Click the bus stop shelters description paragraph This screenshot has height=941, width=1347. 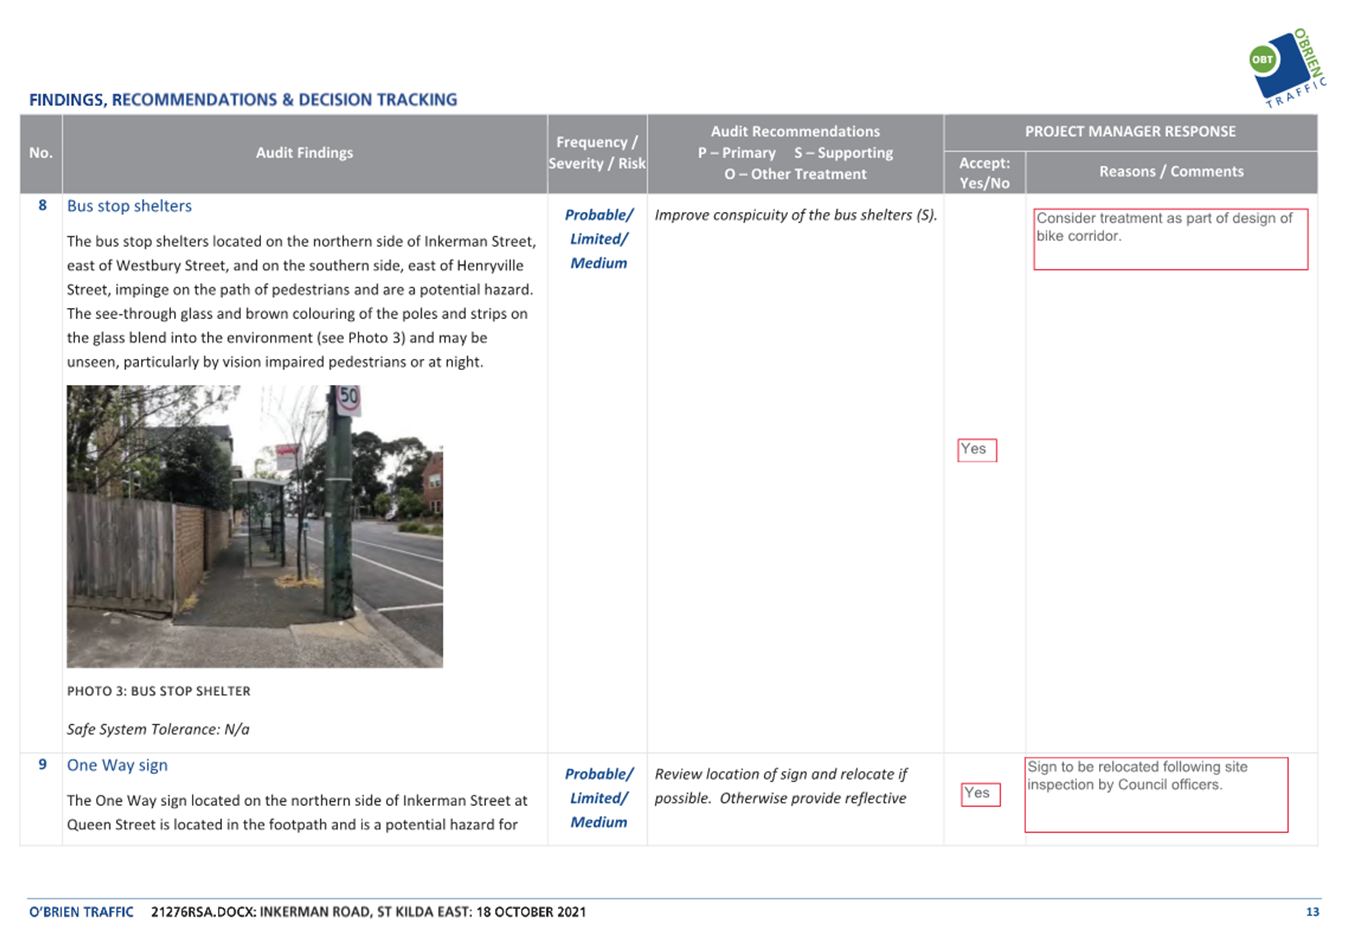301,302
